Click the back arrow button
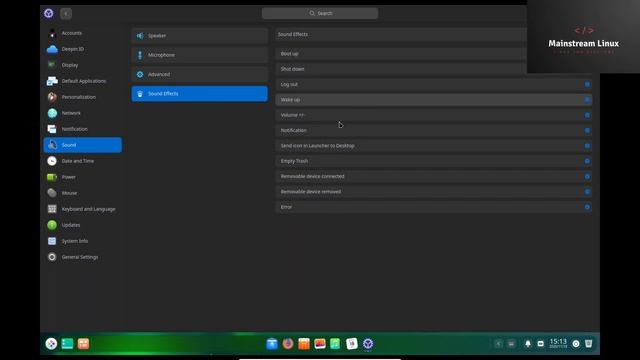 pos(66,13)
